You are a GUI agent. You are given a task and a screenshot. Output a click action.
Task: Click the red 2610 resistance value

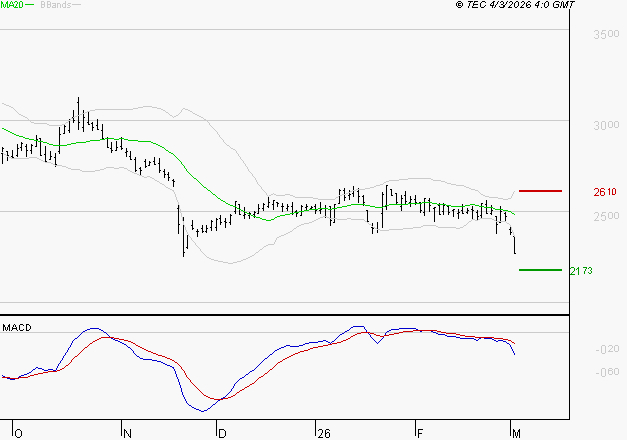605,192
